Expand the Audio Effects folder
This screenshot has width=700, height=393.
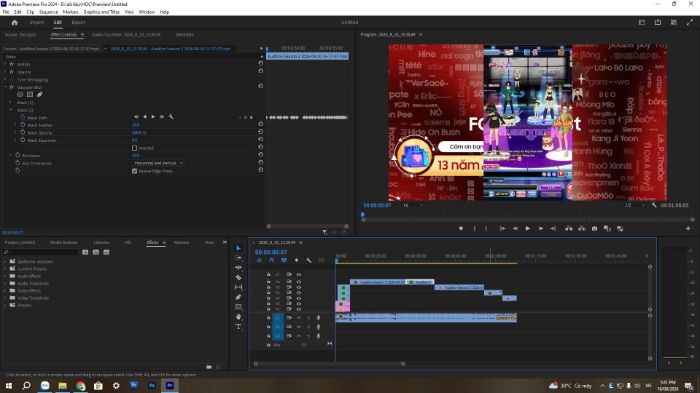pos(5,276)
